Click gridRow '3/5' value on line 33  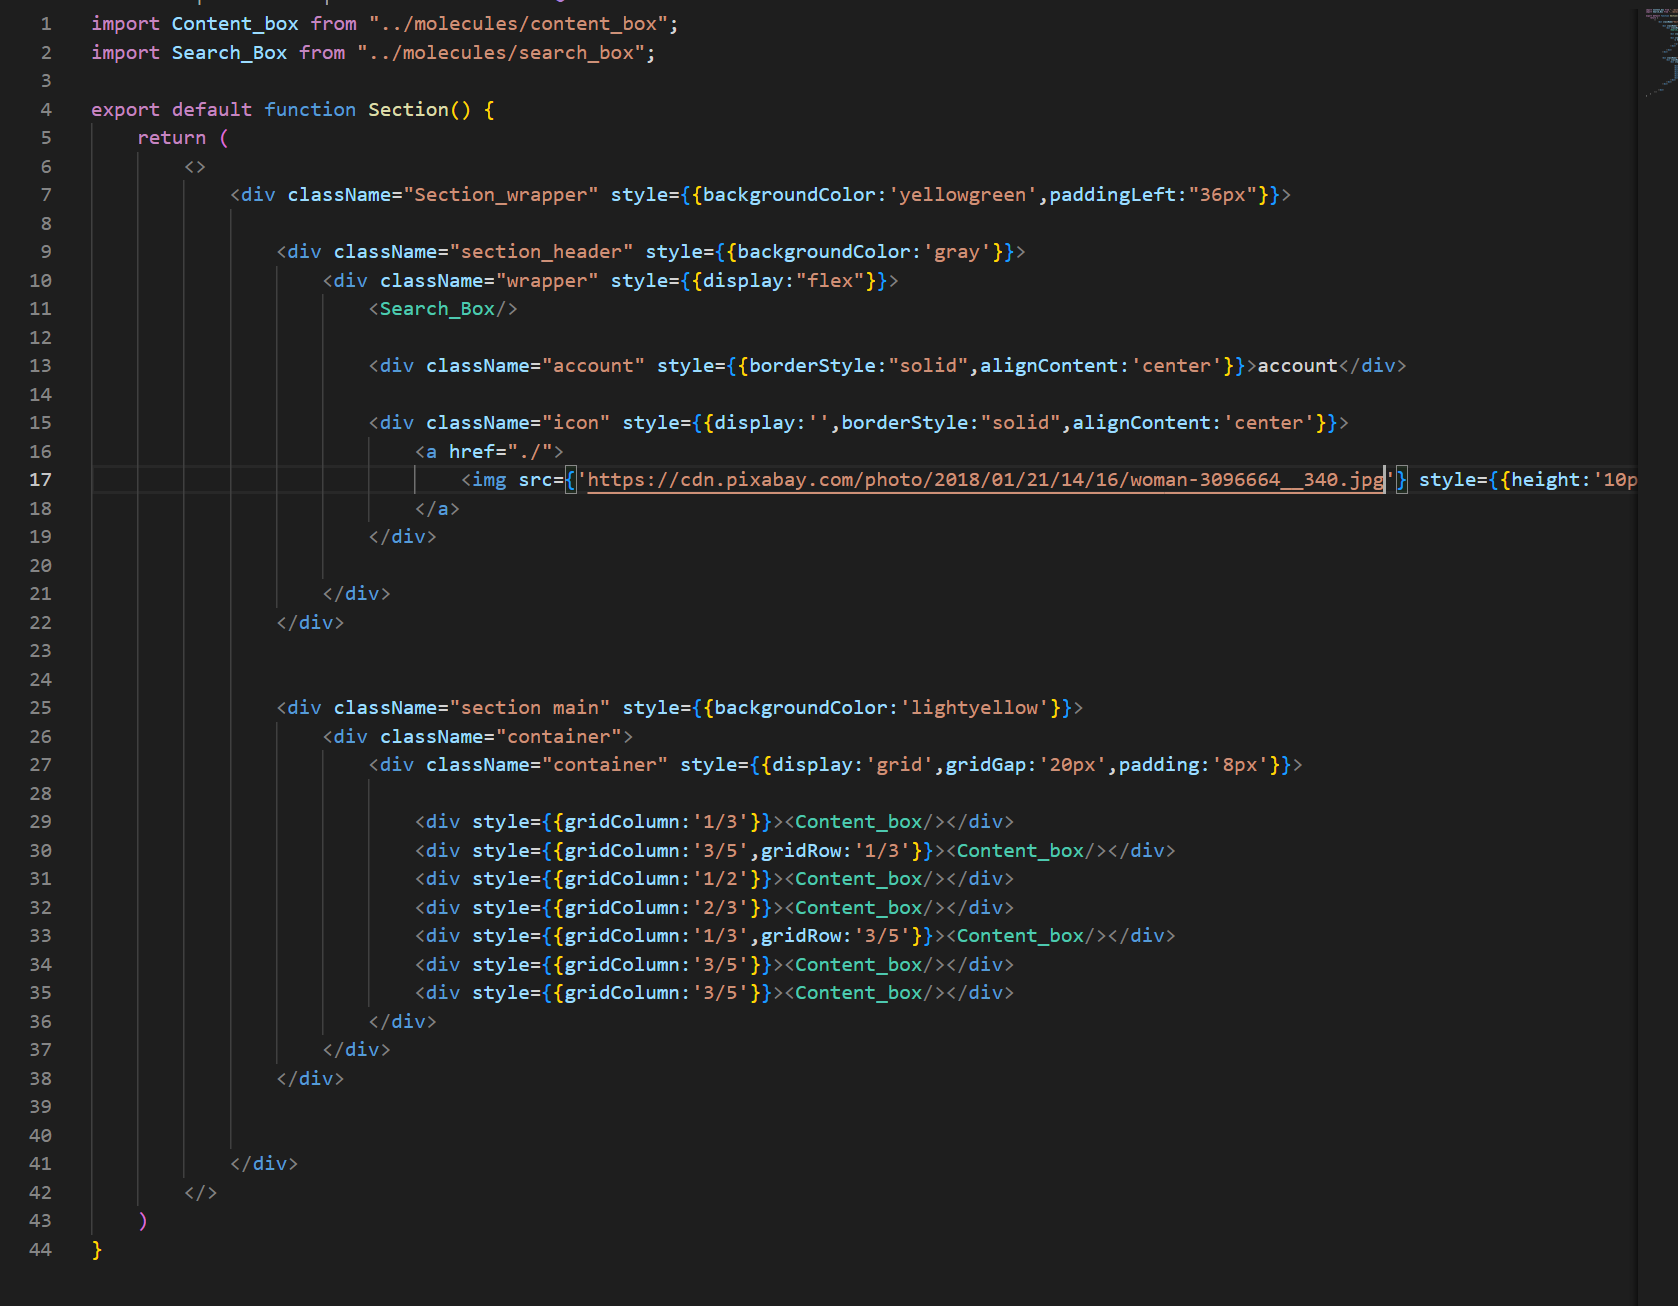882,936
